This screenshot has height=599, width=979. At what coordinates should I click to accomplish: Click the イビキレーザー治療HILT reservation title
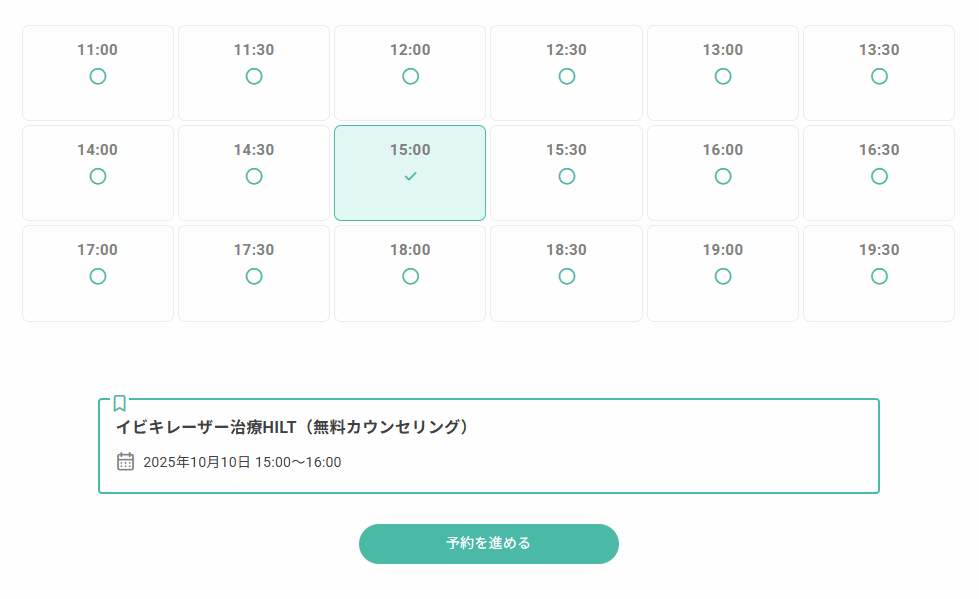292,427
